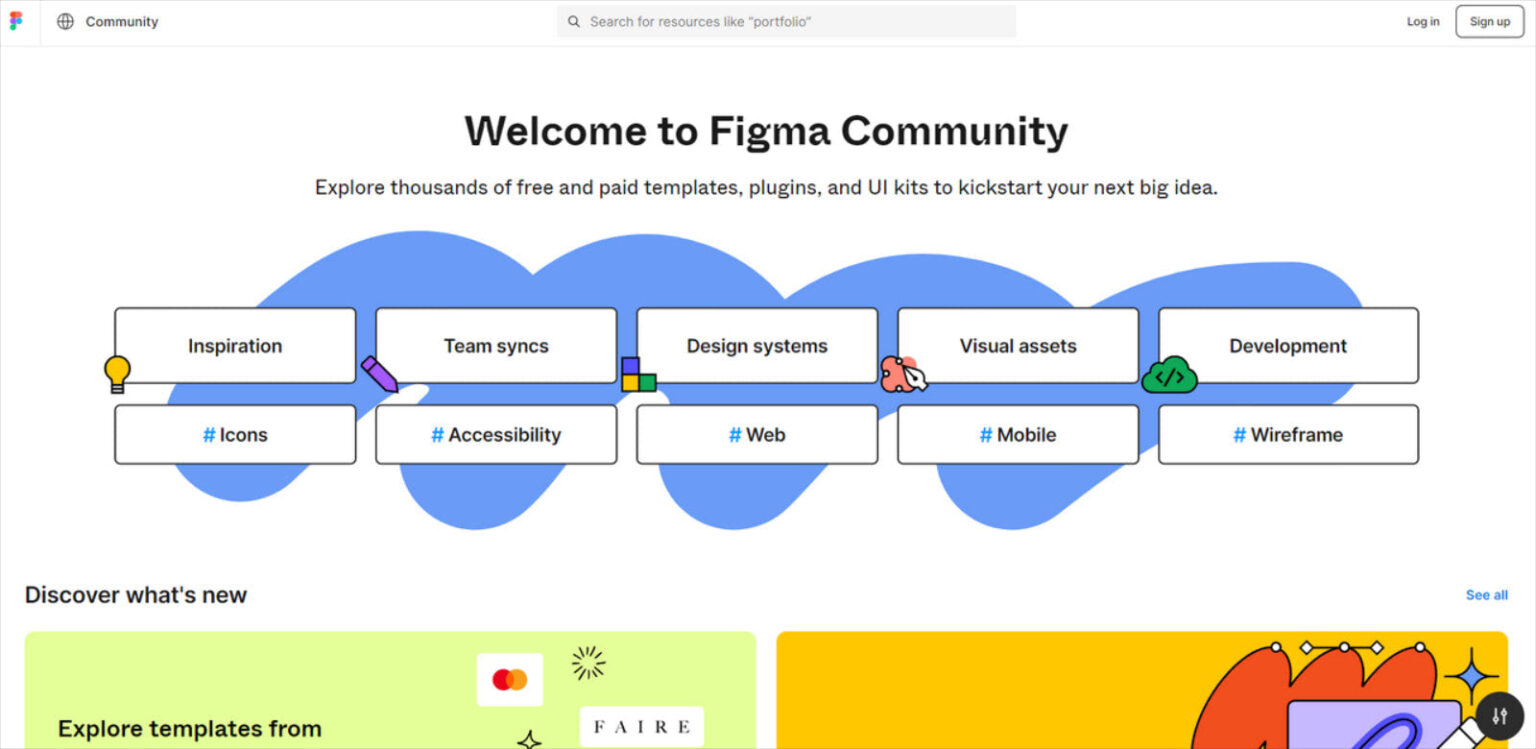This screenshot has height=749, width=1536.
Task: Open the filter sliders button at bottom right
Action: pos(1499,716)
